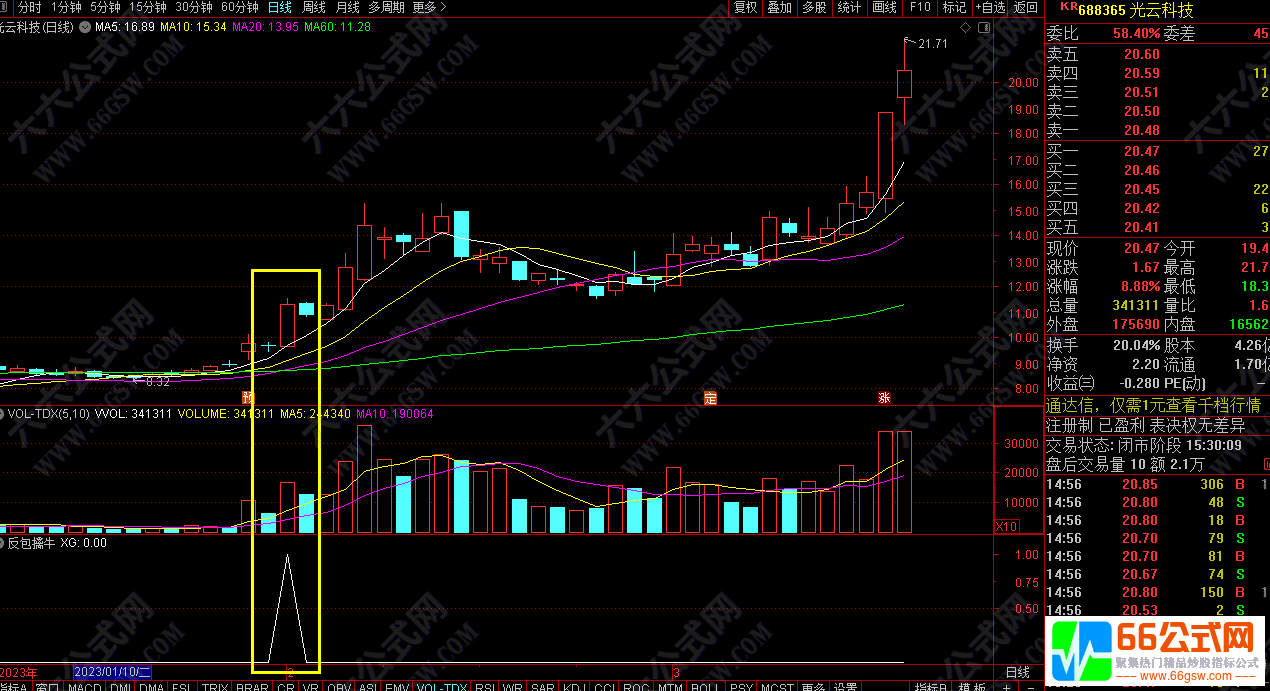
Task: Click the 买一 20.47 quote row
Action: coord(1157,151)
